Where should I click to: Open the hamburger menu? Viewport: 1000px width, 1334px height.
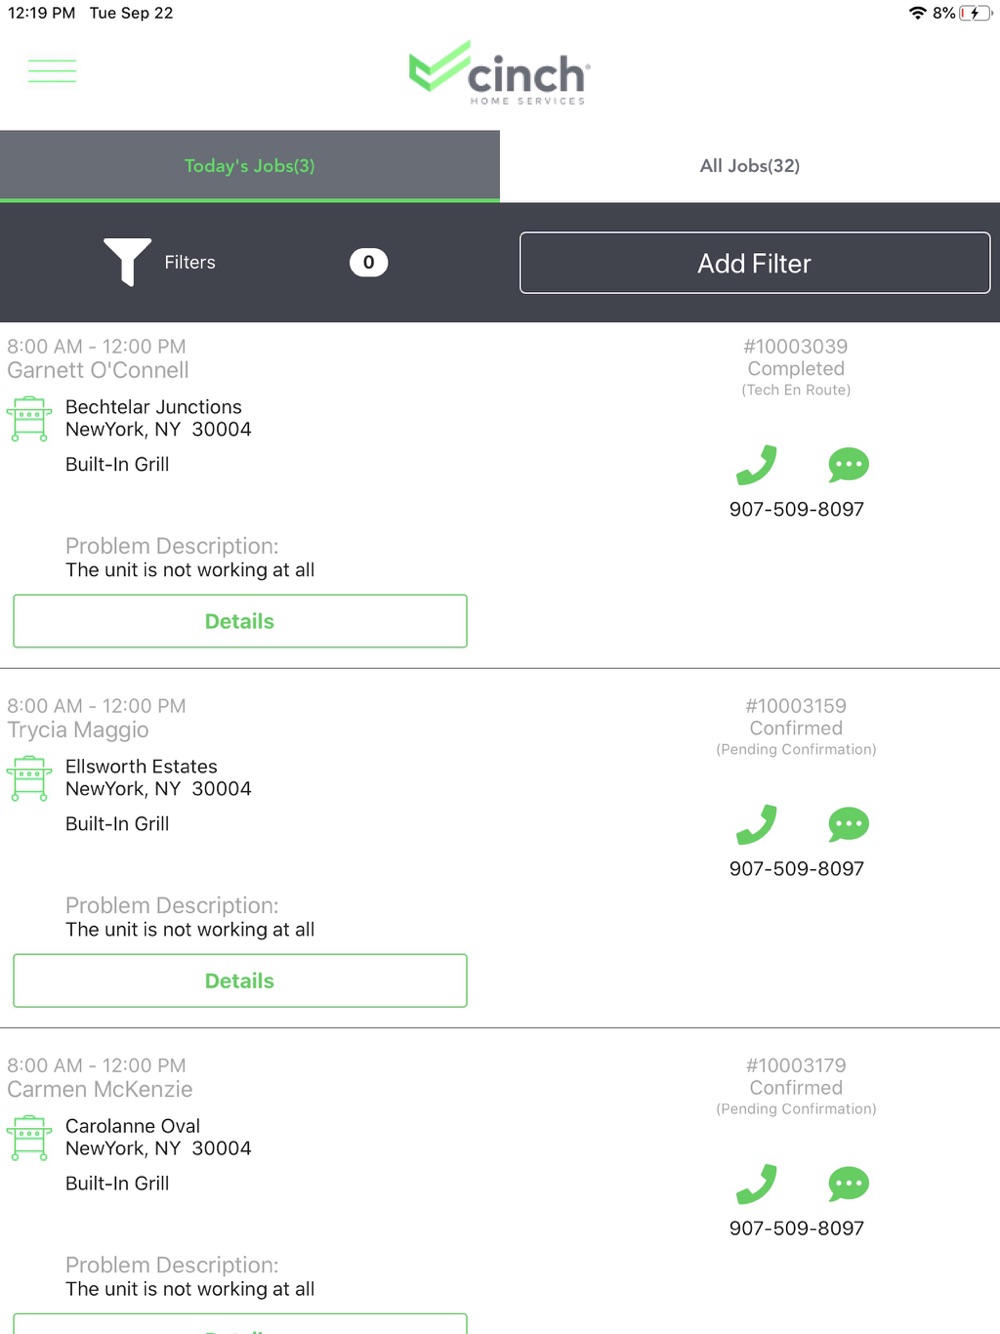(52, 70)
